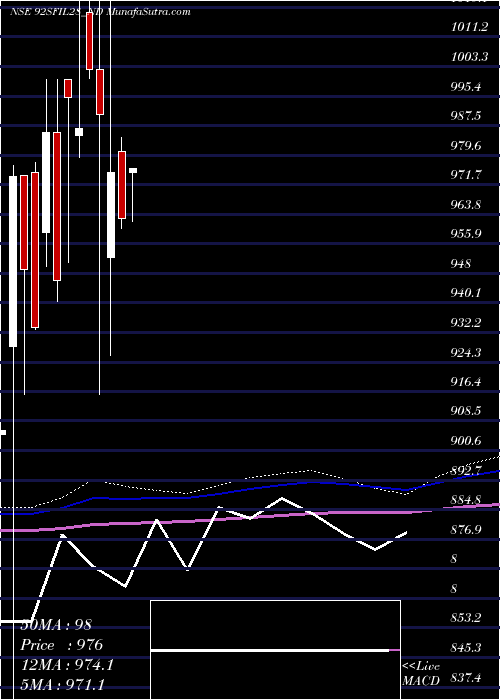Click the 884.8 price axis label
Viewport: 500px width, 700px height.
tap(467, 500)
